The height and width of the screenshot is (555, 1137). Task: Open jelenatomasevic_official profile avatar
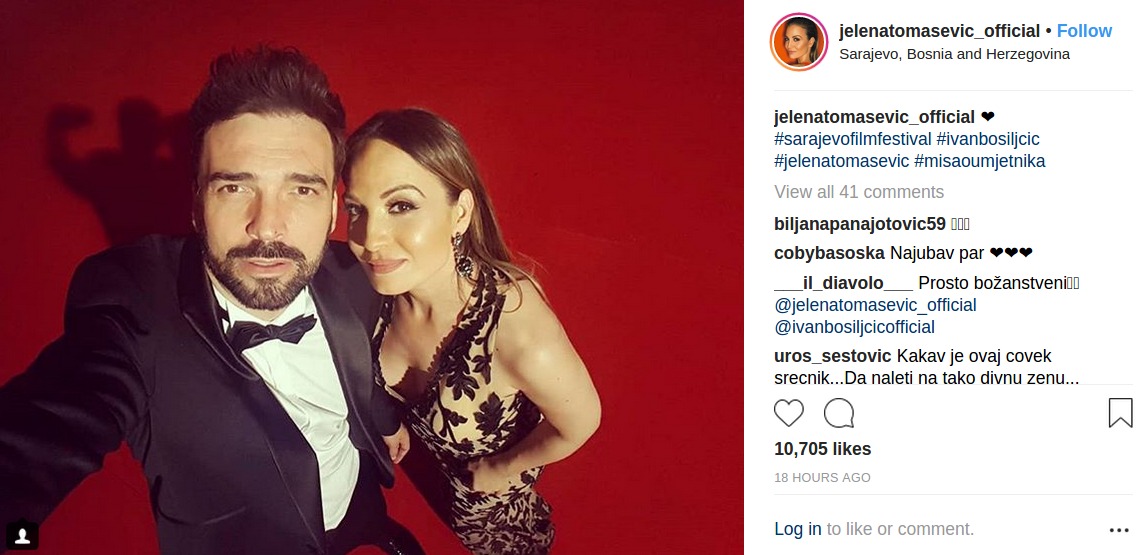pyautogui.click(x=799, y=41)
